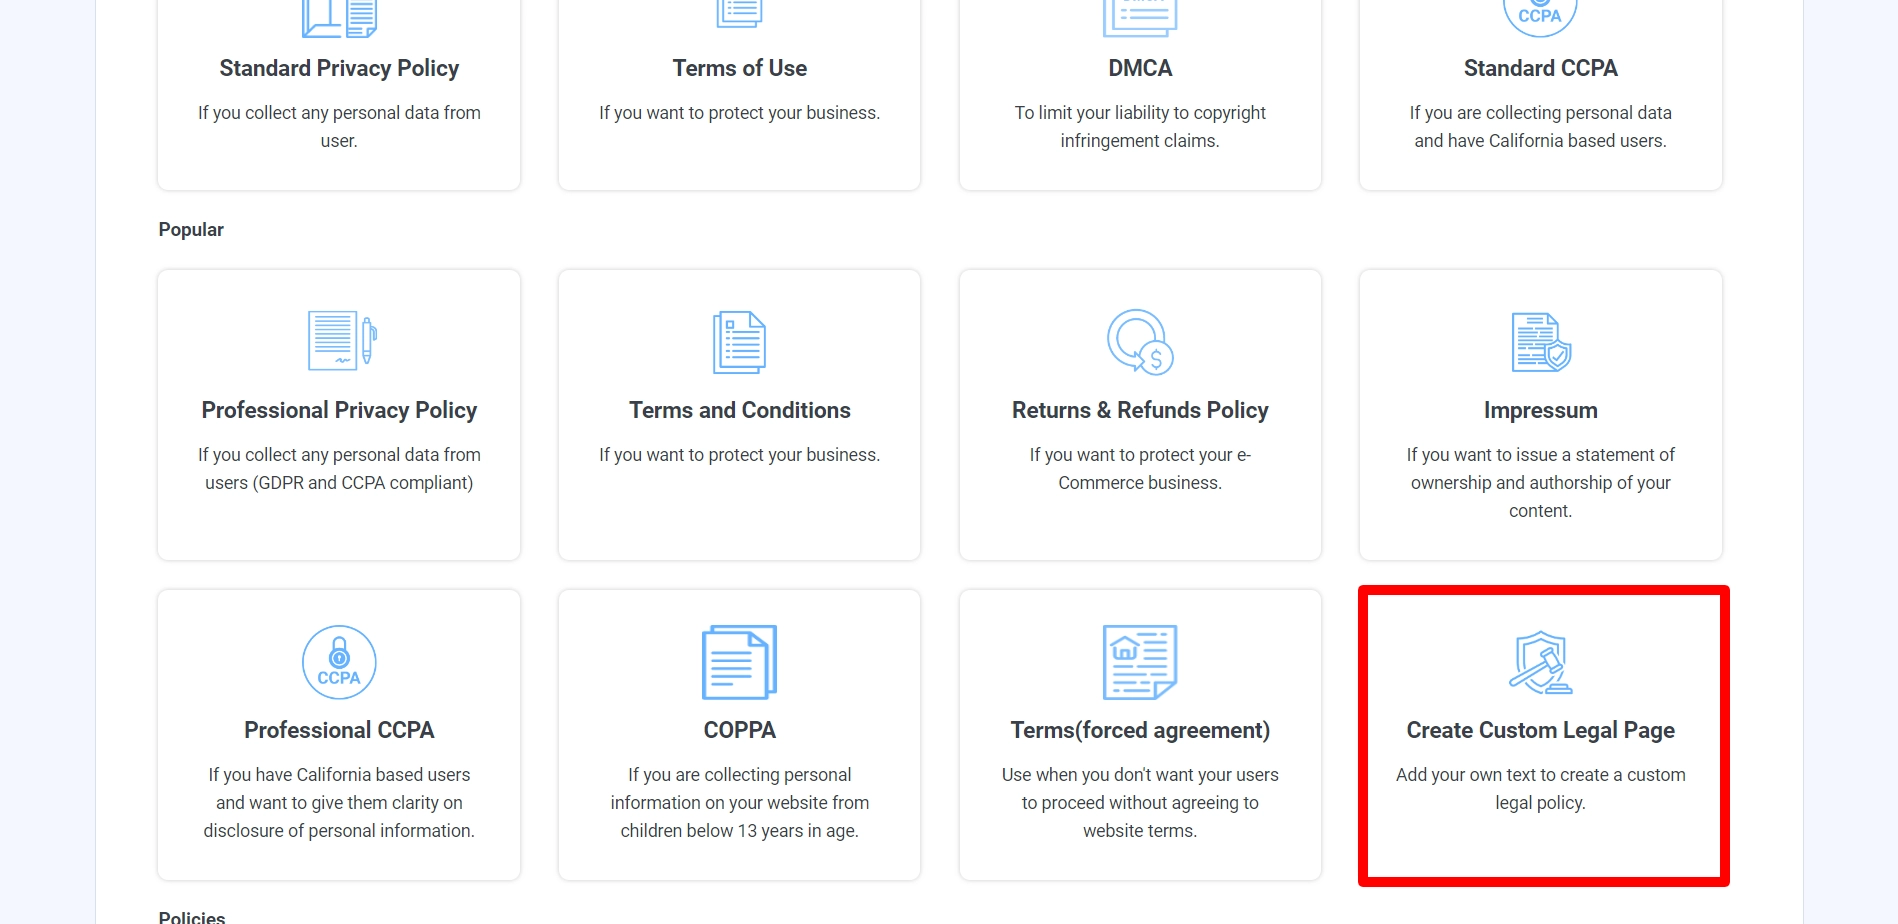Open the Create Custom Legal Page card
The height and width of the screenshot is (924, 1898).
(x=1541, y=735)
